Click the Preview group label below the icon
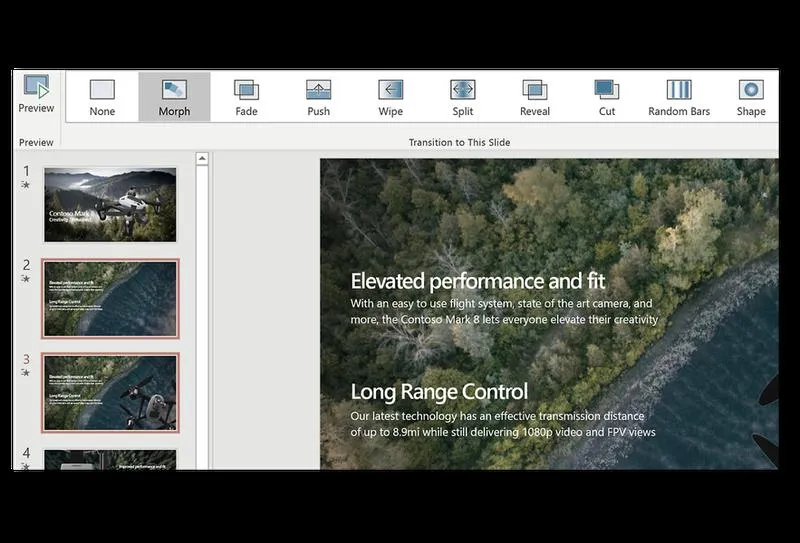This screenshot has width=800, height=543. [36, 142]
